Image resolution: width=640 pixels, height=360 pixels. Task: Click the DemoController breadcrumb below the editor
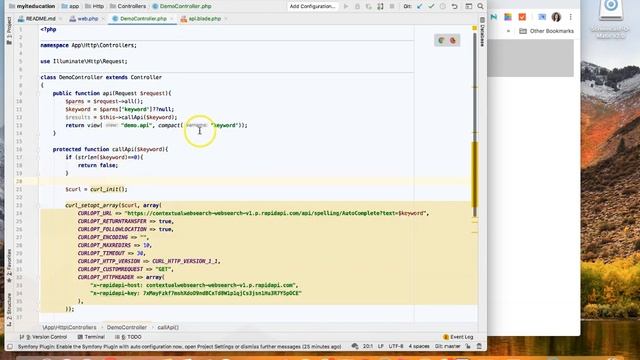(127, 327)
